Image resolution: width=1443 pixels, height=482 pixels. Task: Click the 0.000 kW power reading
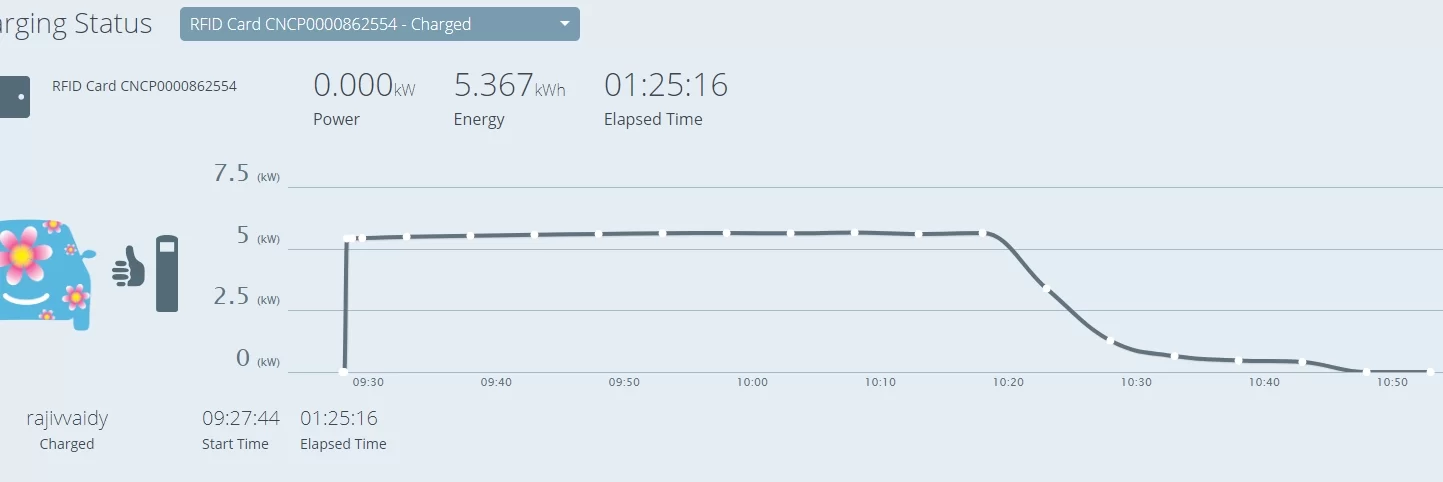[353, 86]
